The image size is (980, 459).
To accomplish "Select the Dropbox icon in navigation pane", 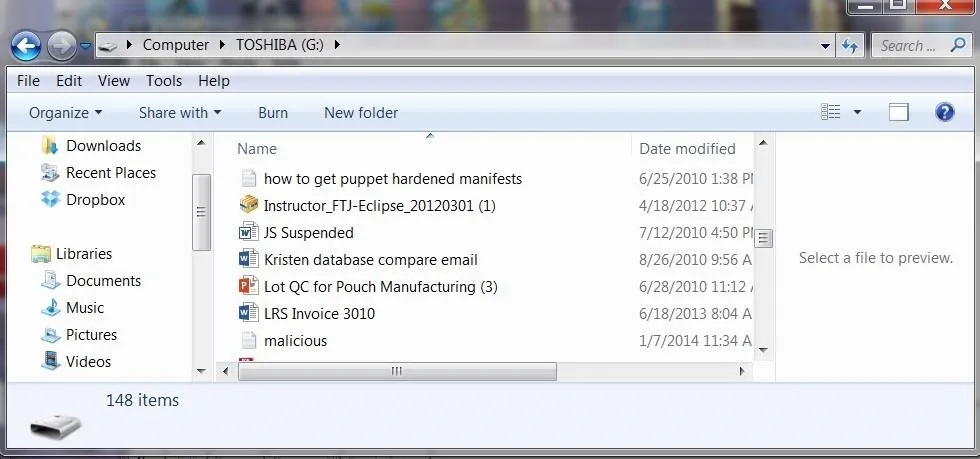I will coord(50,199).
